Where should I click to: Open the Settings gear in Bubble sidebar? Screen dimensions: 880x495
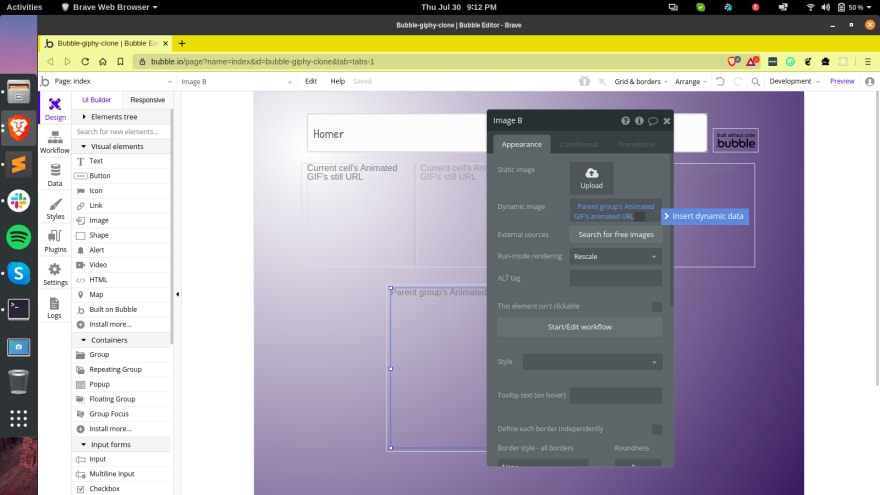pos(55,274)
